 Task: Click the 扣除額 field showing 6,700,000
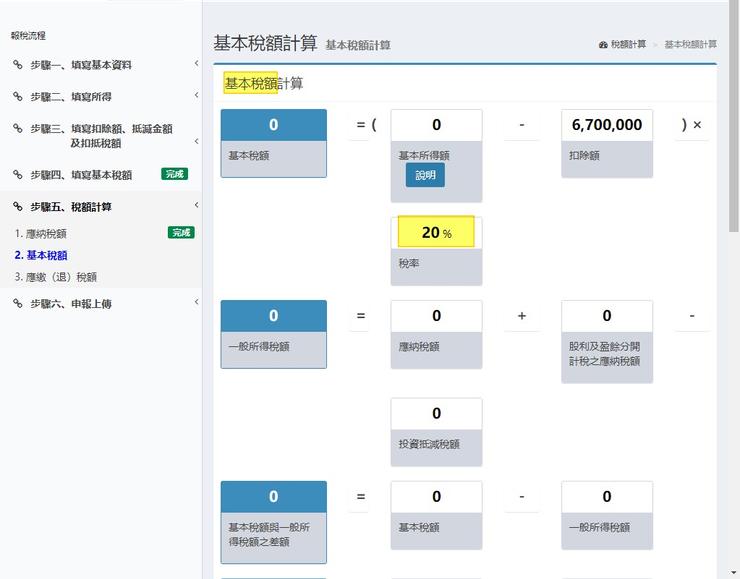(607, 125)
